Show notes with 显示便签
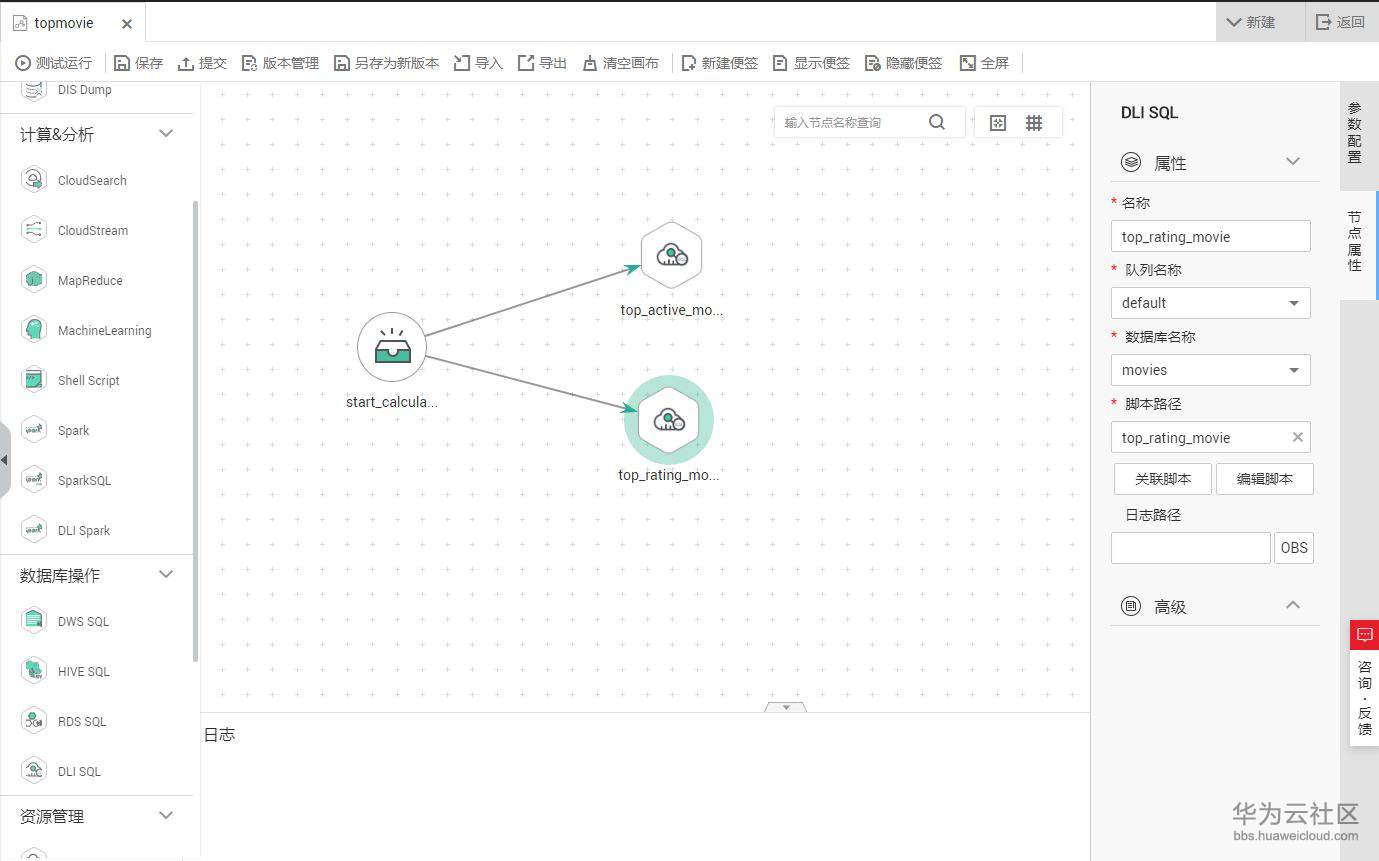 pos(811,63)
